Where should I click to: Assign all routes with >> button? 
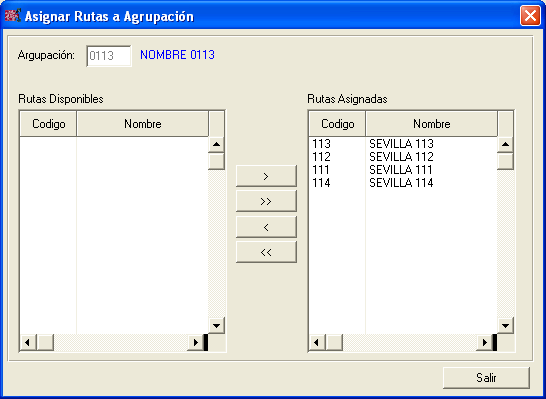pos(266,201)
